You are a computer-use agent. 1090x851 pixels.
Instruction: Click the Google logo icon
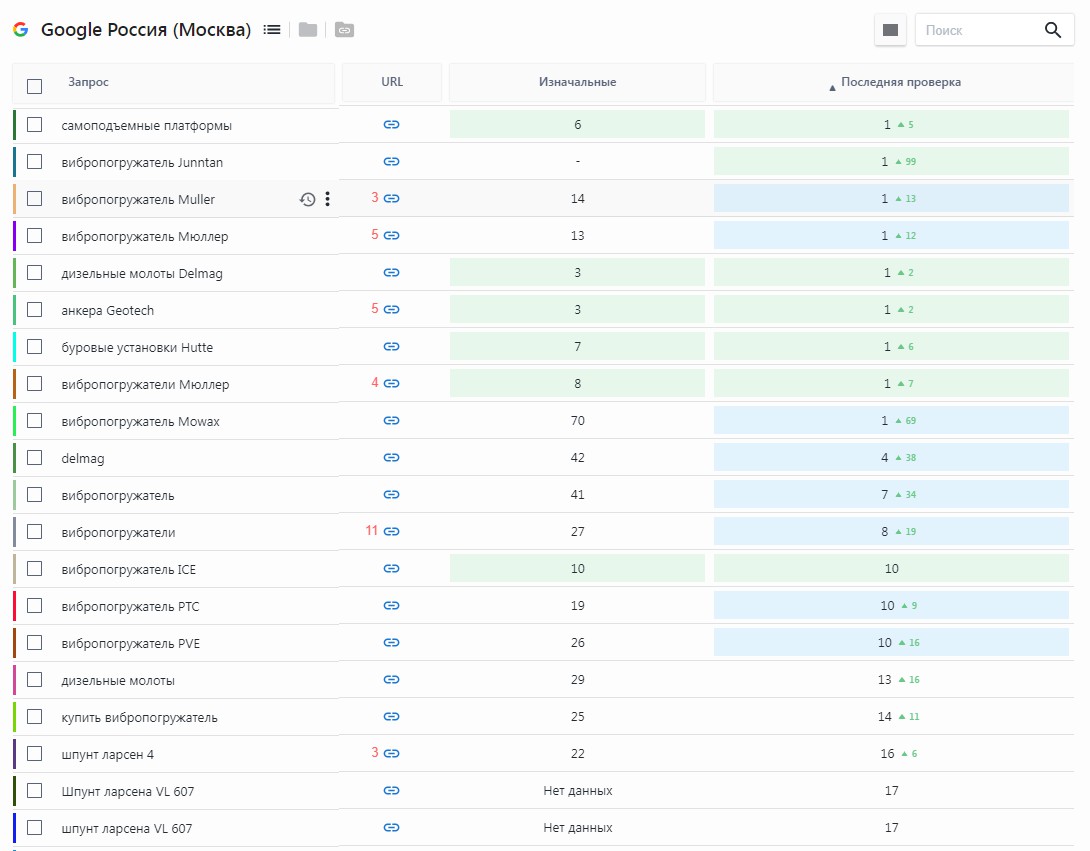pos(20,30)
